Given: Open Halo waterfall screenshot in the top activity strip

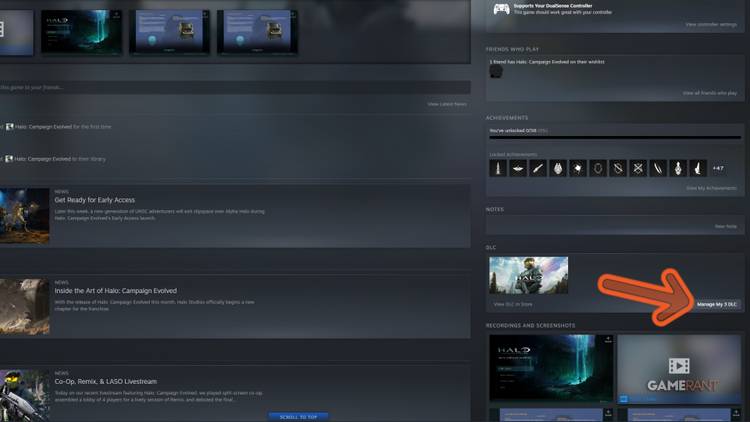Looking at the screenshot, I should (x=81, y=32).
